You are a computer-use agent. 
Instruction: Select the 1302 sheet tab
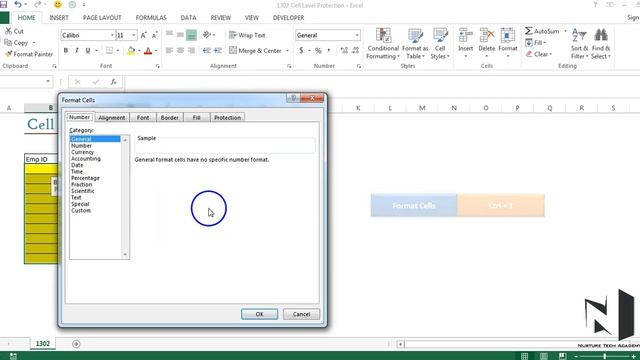click(x=43, y=344)
